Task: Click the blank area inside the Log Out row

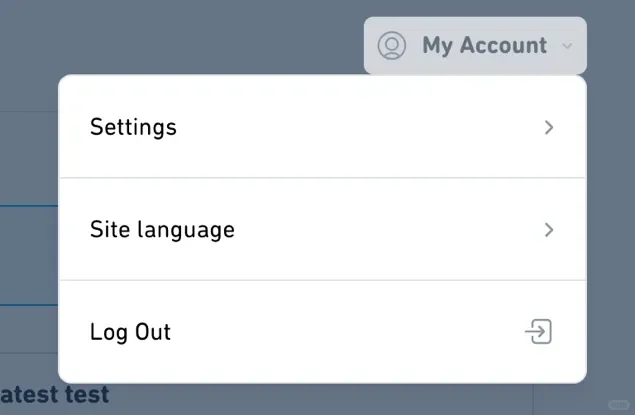Action: pyautogui.click(x=344, y=332)
